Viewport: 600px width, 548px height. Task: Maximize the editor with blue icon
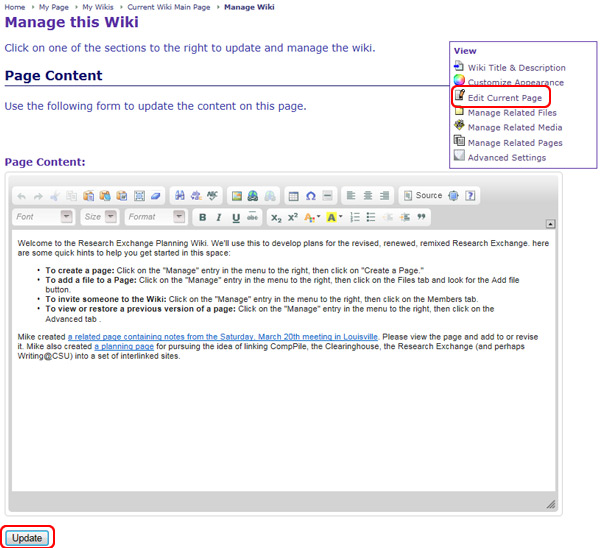click(x=453, y=196)
